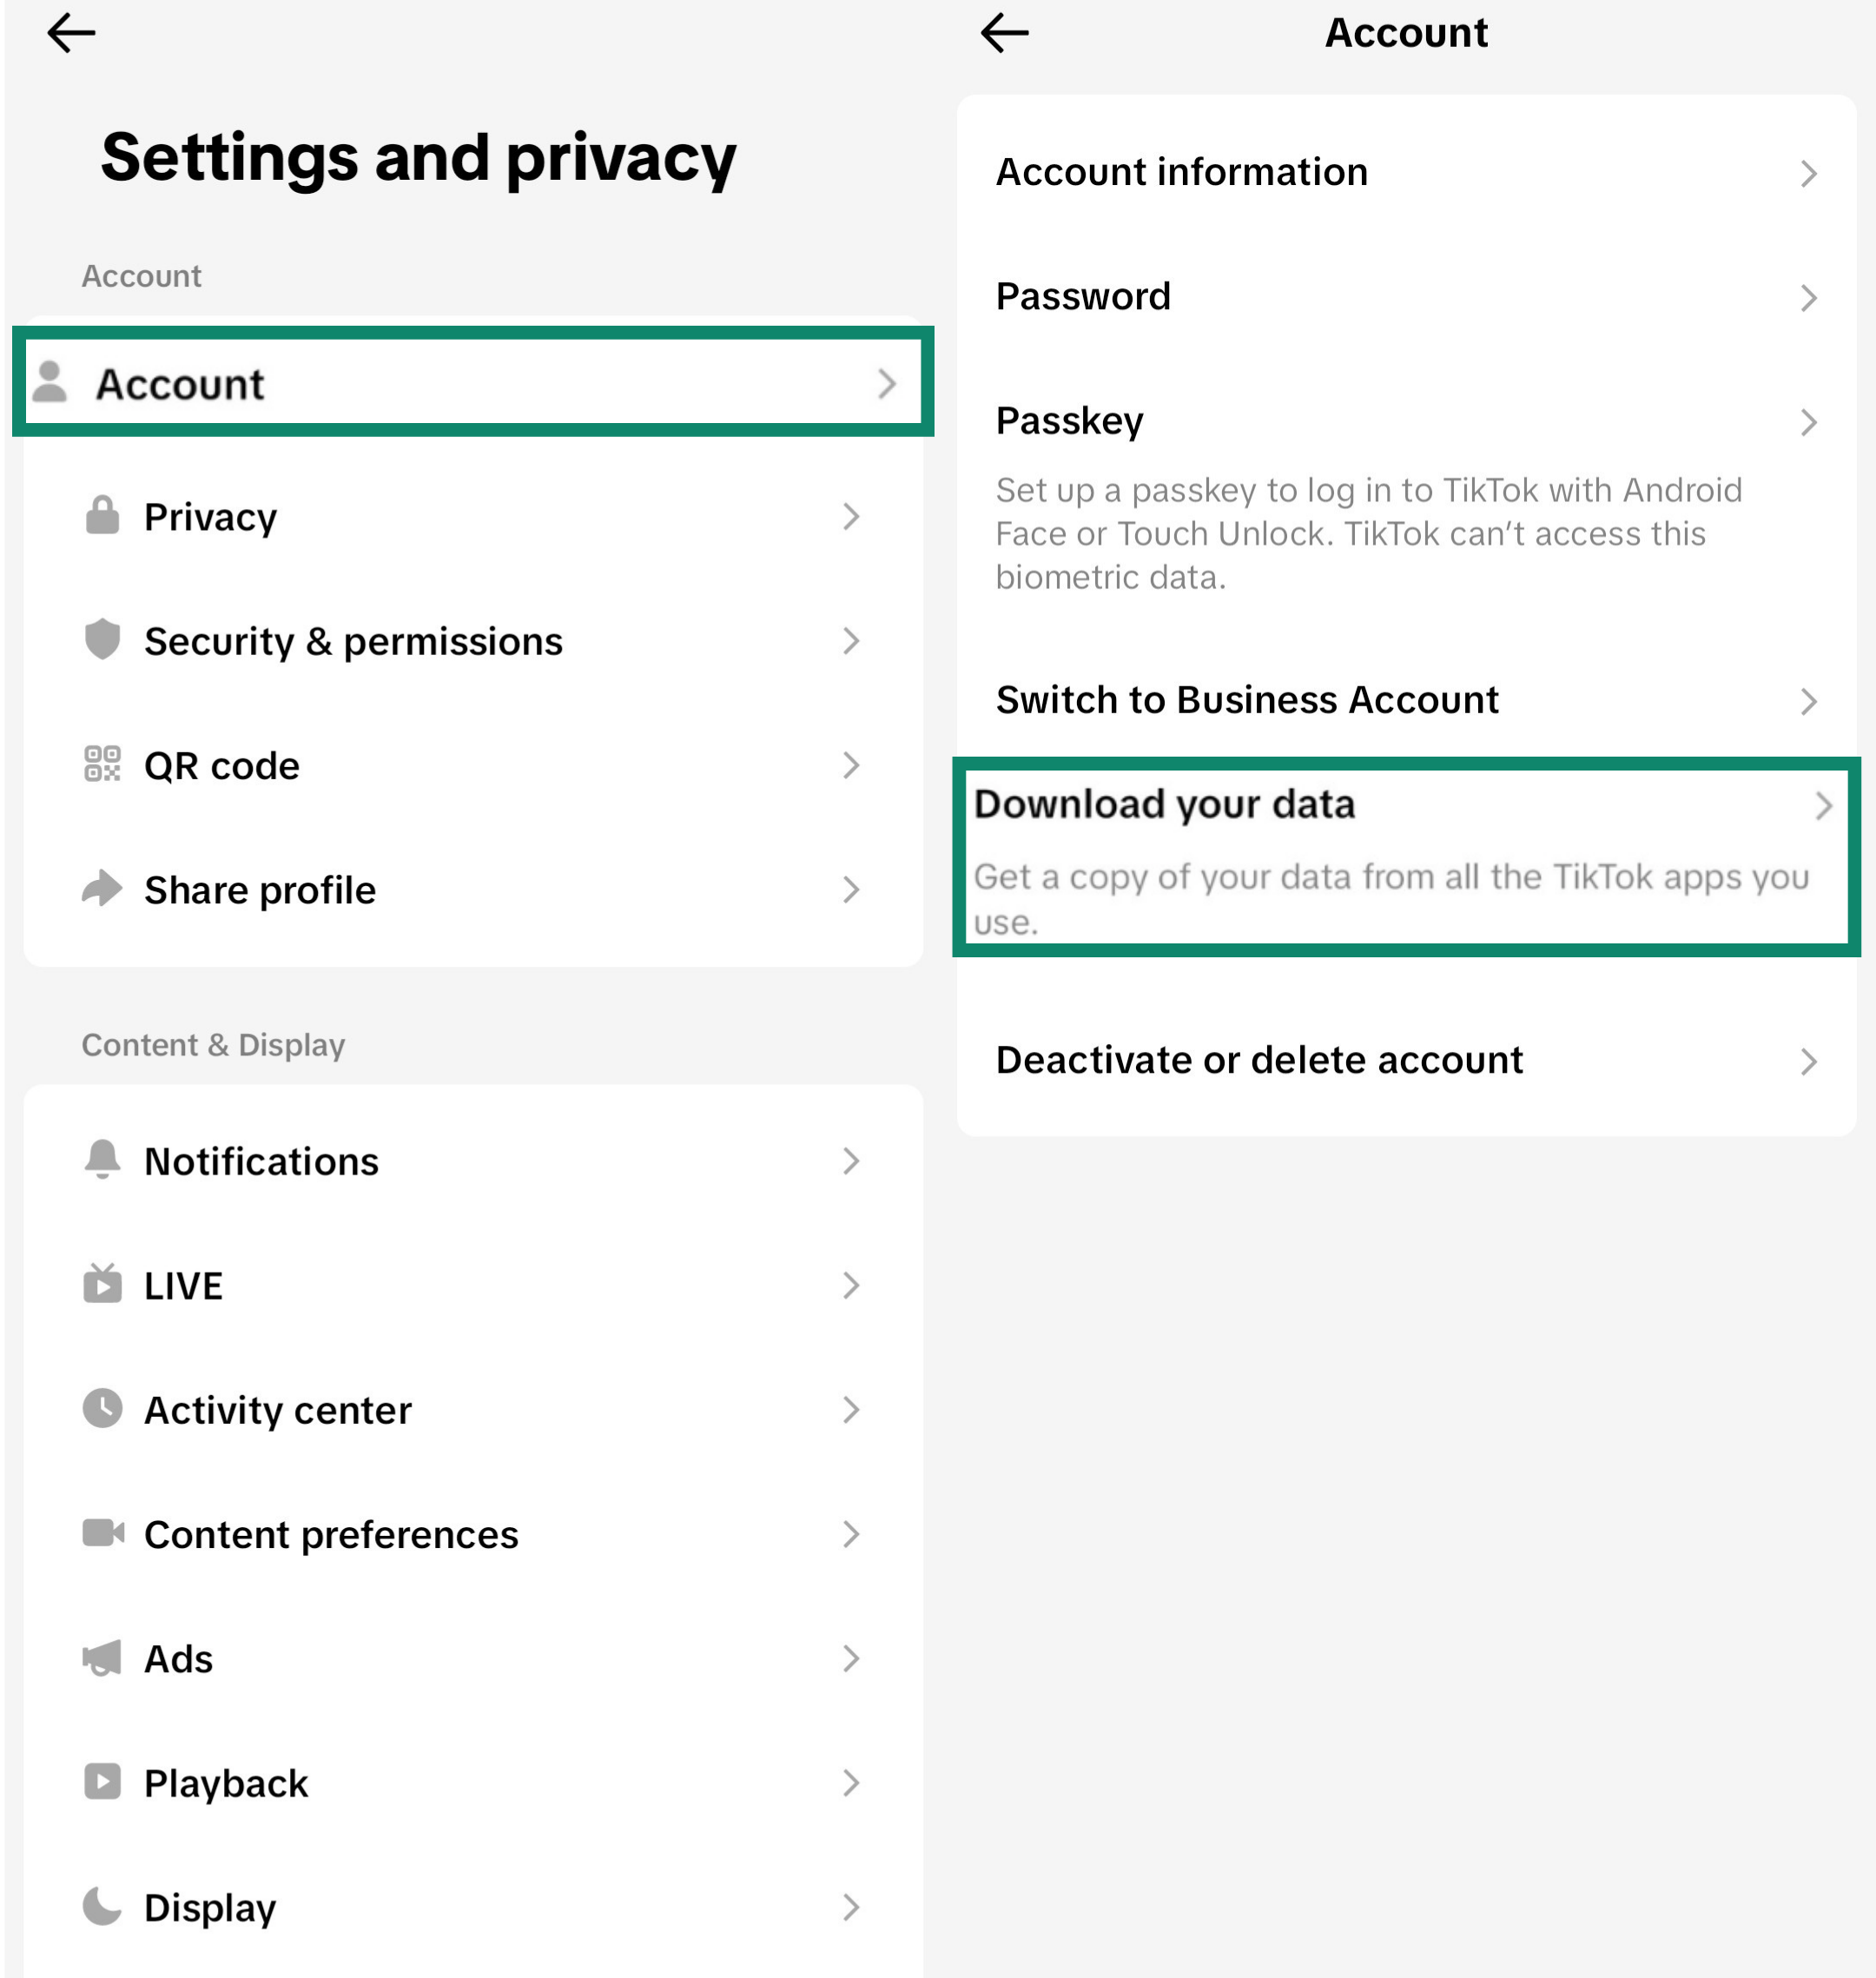Screen dimensions: 1876x1978
Task: Click the Display moon icon
Action: point(102,1906)
